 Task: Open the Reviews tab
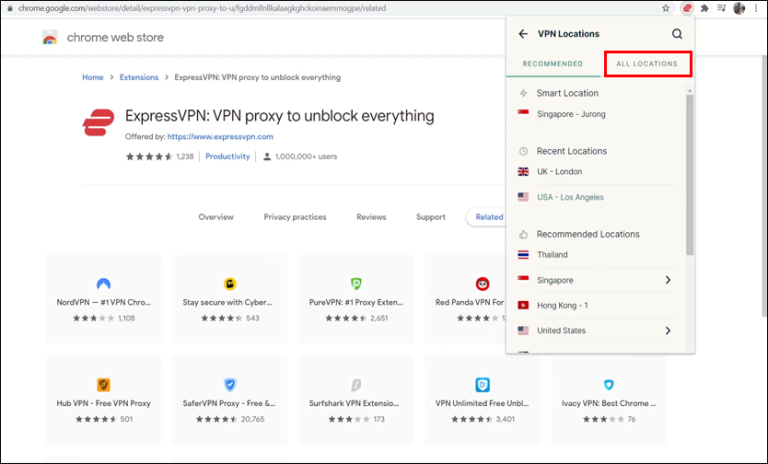pos(371,217)
